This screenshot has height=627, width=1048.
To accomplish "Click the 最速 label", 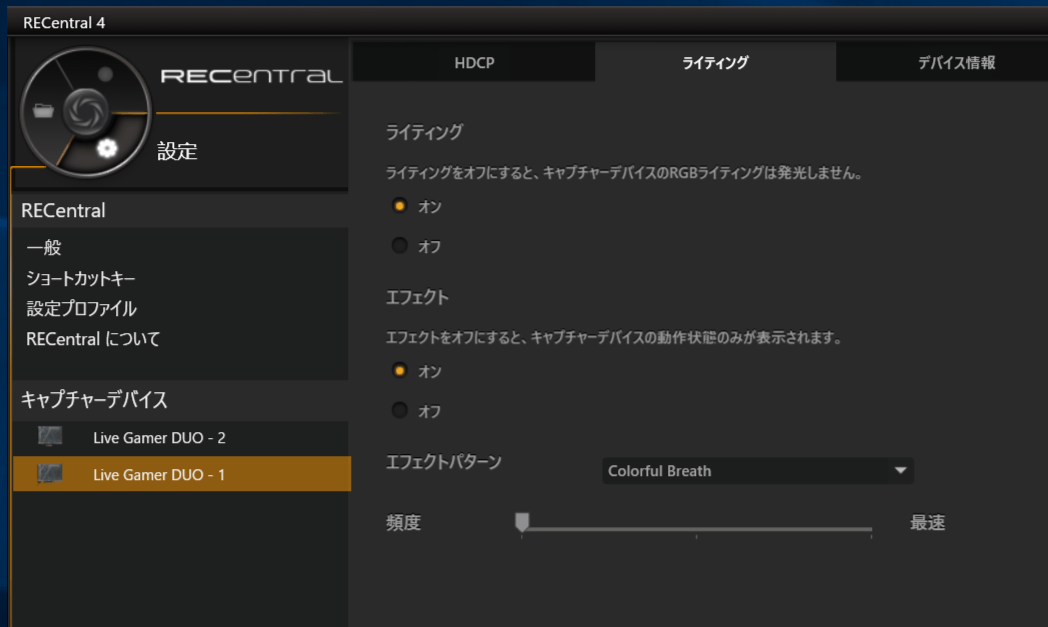I will point(928,523).
